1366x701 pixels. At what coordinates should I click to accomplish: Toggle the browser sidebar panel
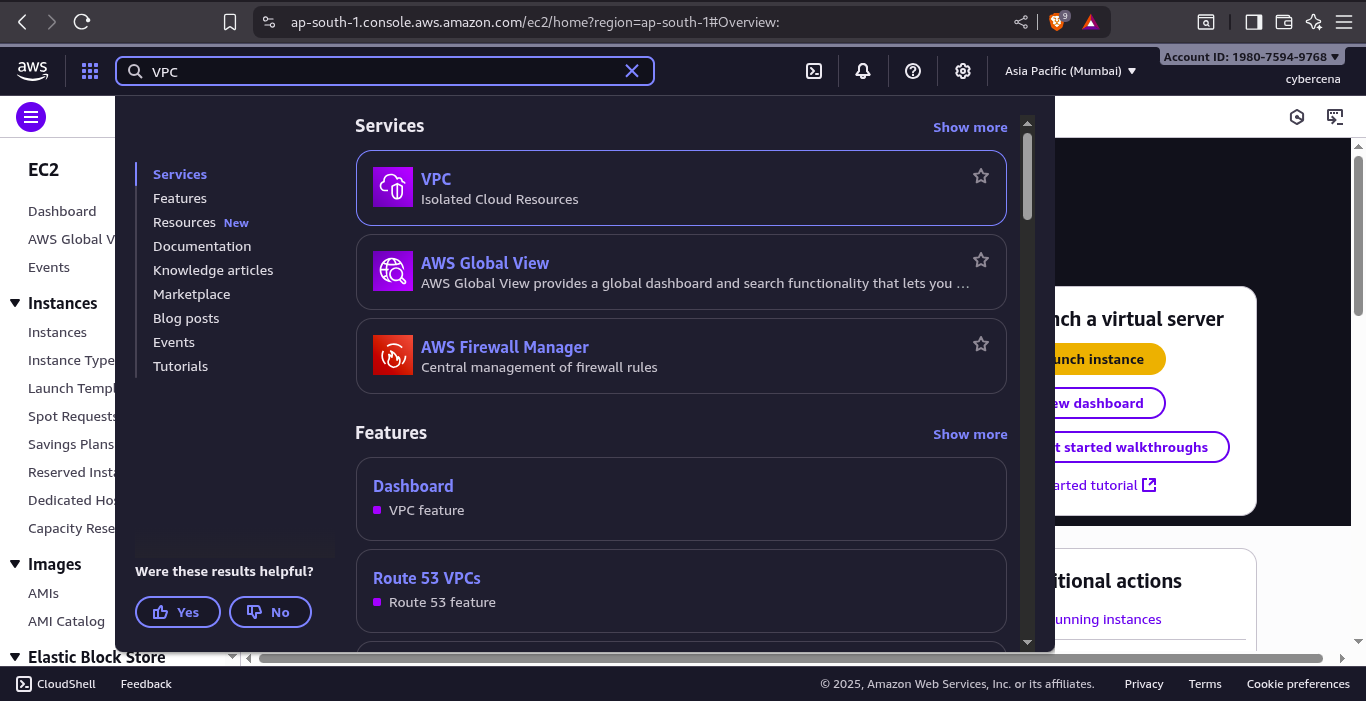(x=1253, y=22)
